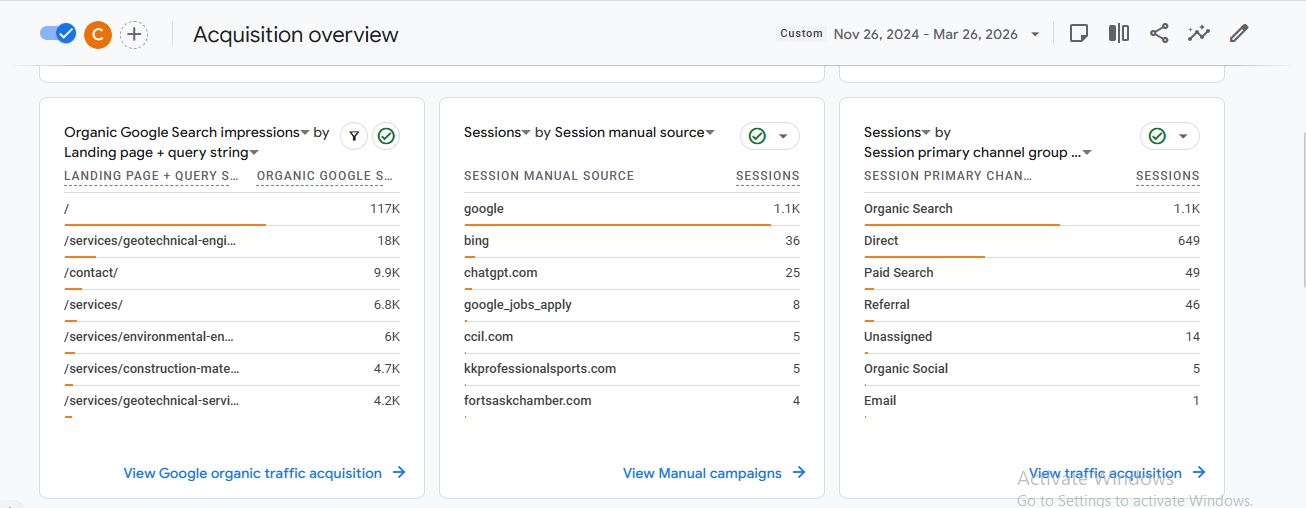Click the share report icon
Screen dimensions: 1306x508
point(1159,34)
